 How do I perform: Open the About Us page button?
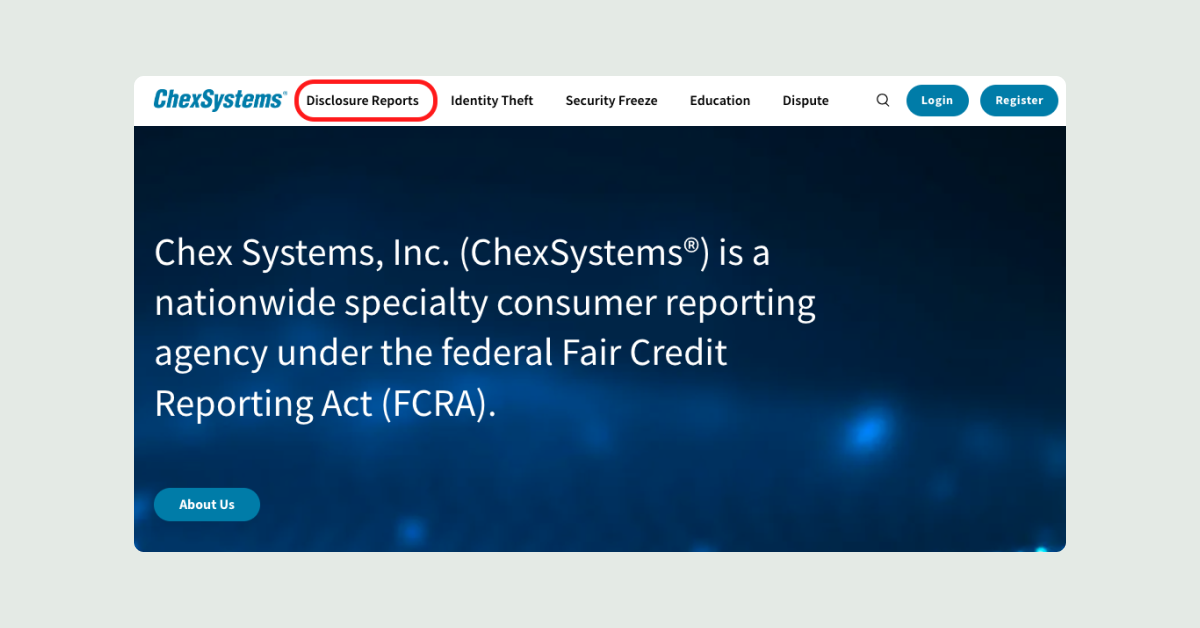pos(207,505)
